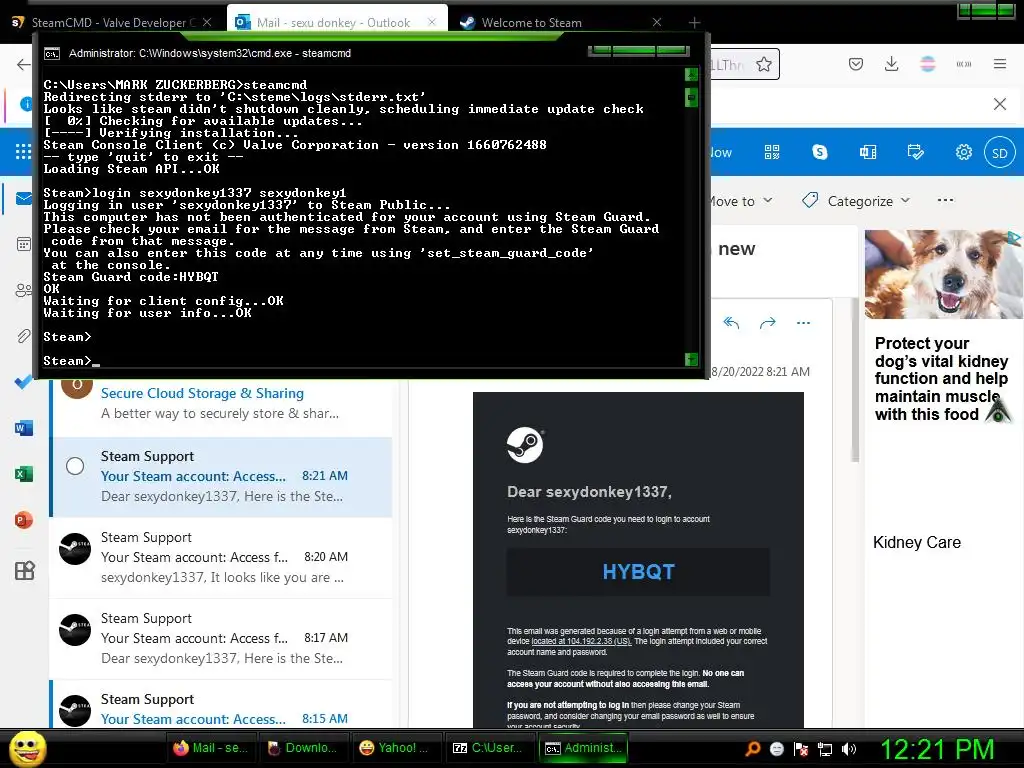Screen dimensions: 1024x768
Task: Open Skype from Outlook header
Action: (820, 152)
